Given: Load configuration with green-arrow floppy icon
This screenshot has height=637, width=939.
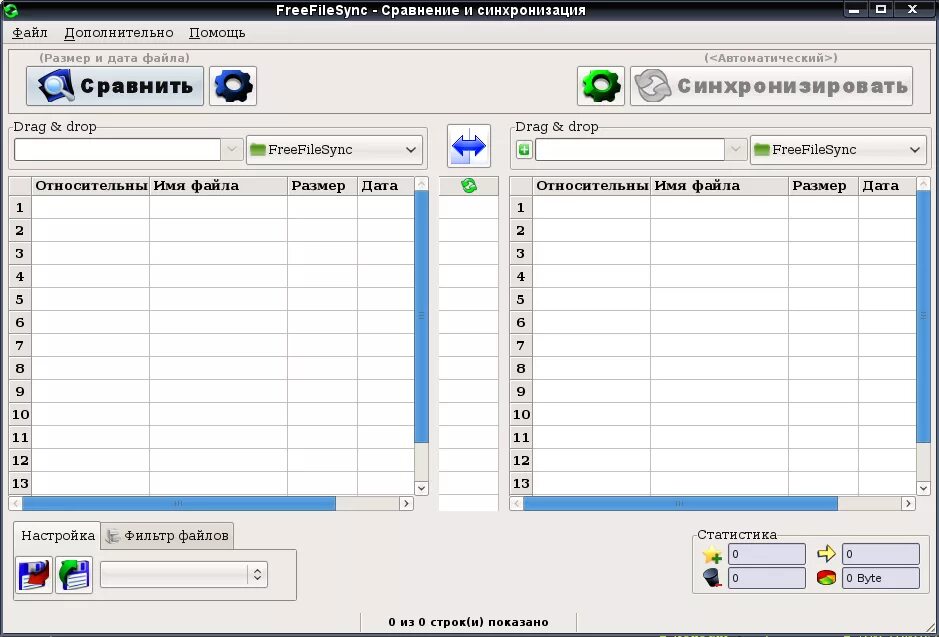Looking at the screenshot, I should [74, 575].
